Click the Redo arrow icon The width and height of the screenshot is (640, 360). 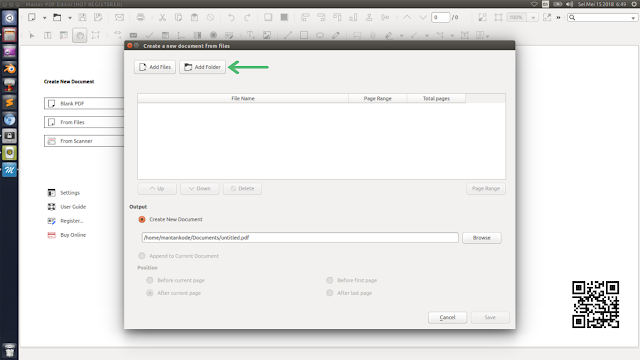247,17
